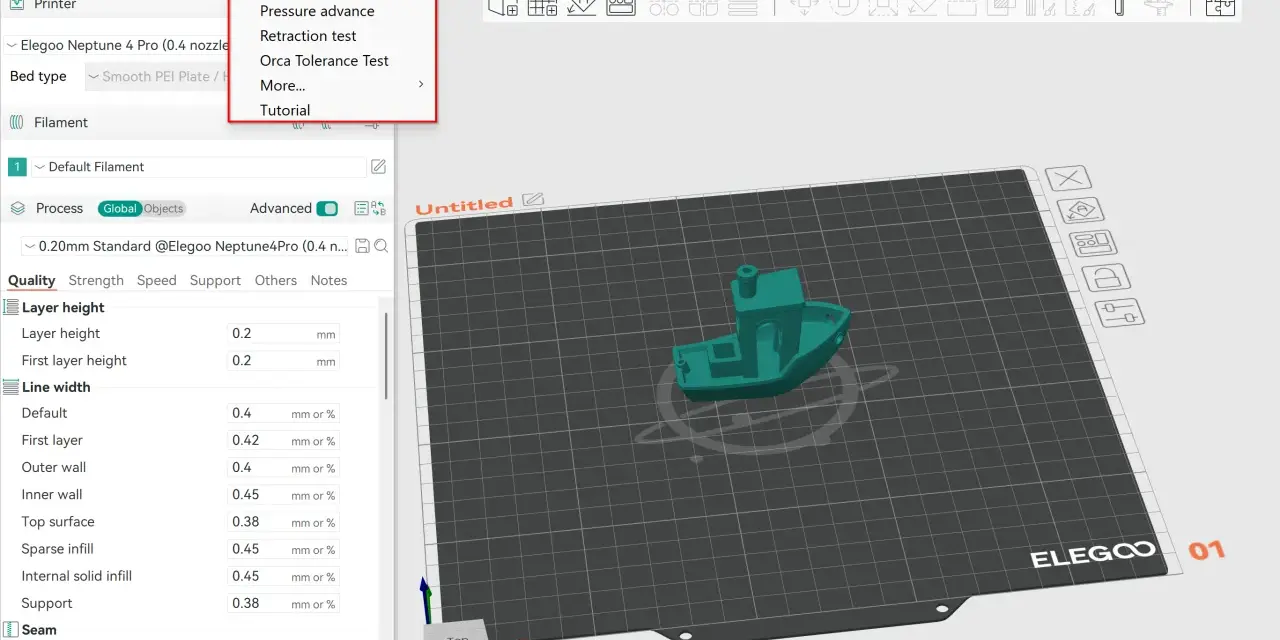Click the Seam section heading

(x=39, y=630)
